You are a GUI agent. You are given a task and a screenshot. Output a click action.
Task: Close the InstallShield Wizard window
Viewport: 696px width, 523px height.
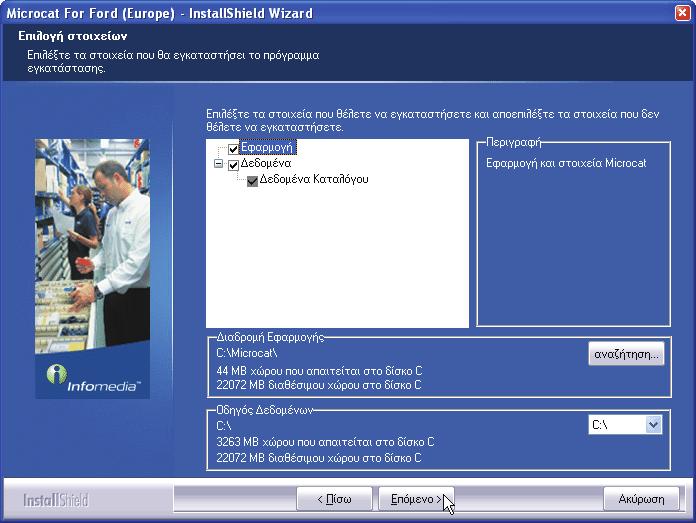coord(682,13)
